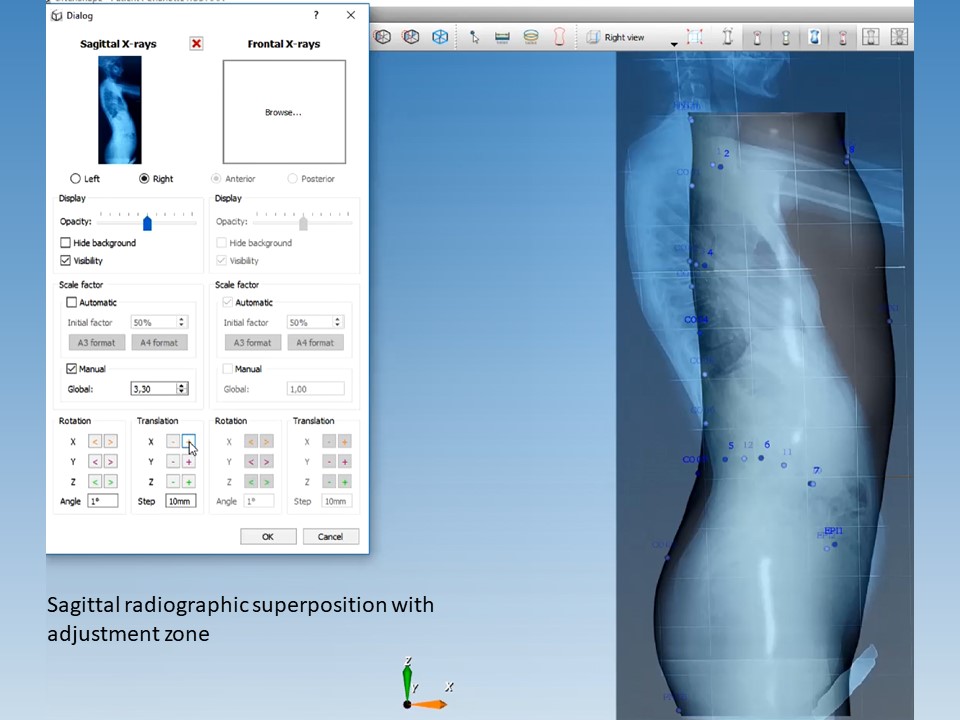Toggle the blue torso display icon
The width and height of the screenshot is (960, 720).
tap(814, 37)
